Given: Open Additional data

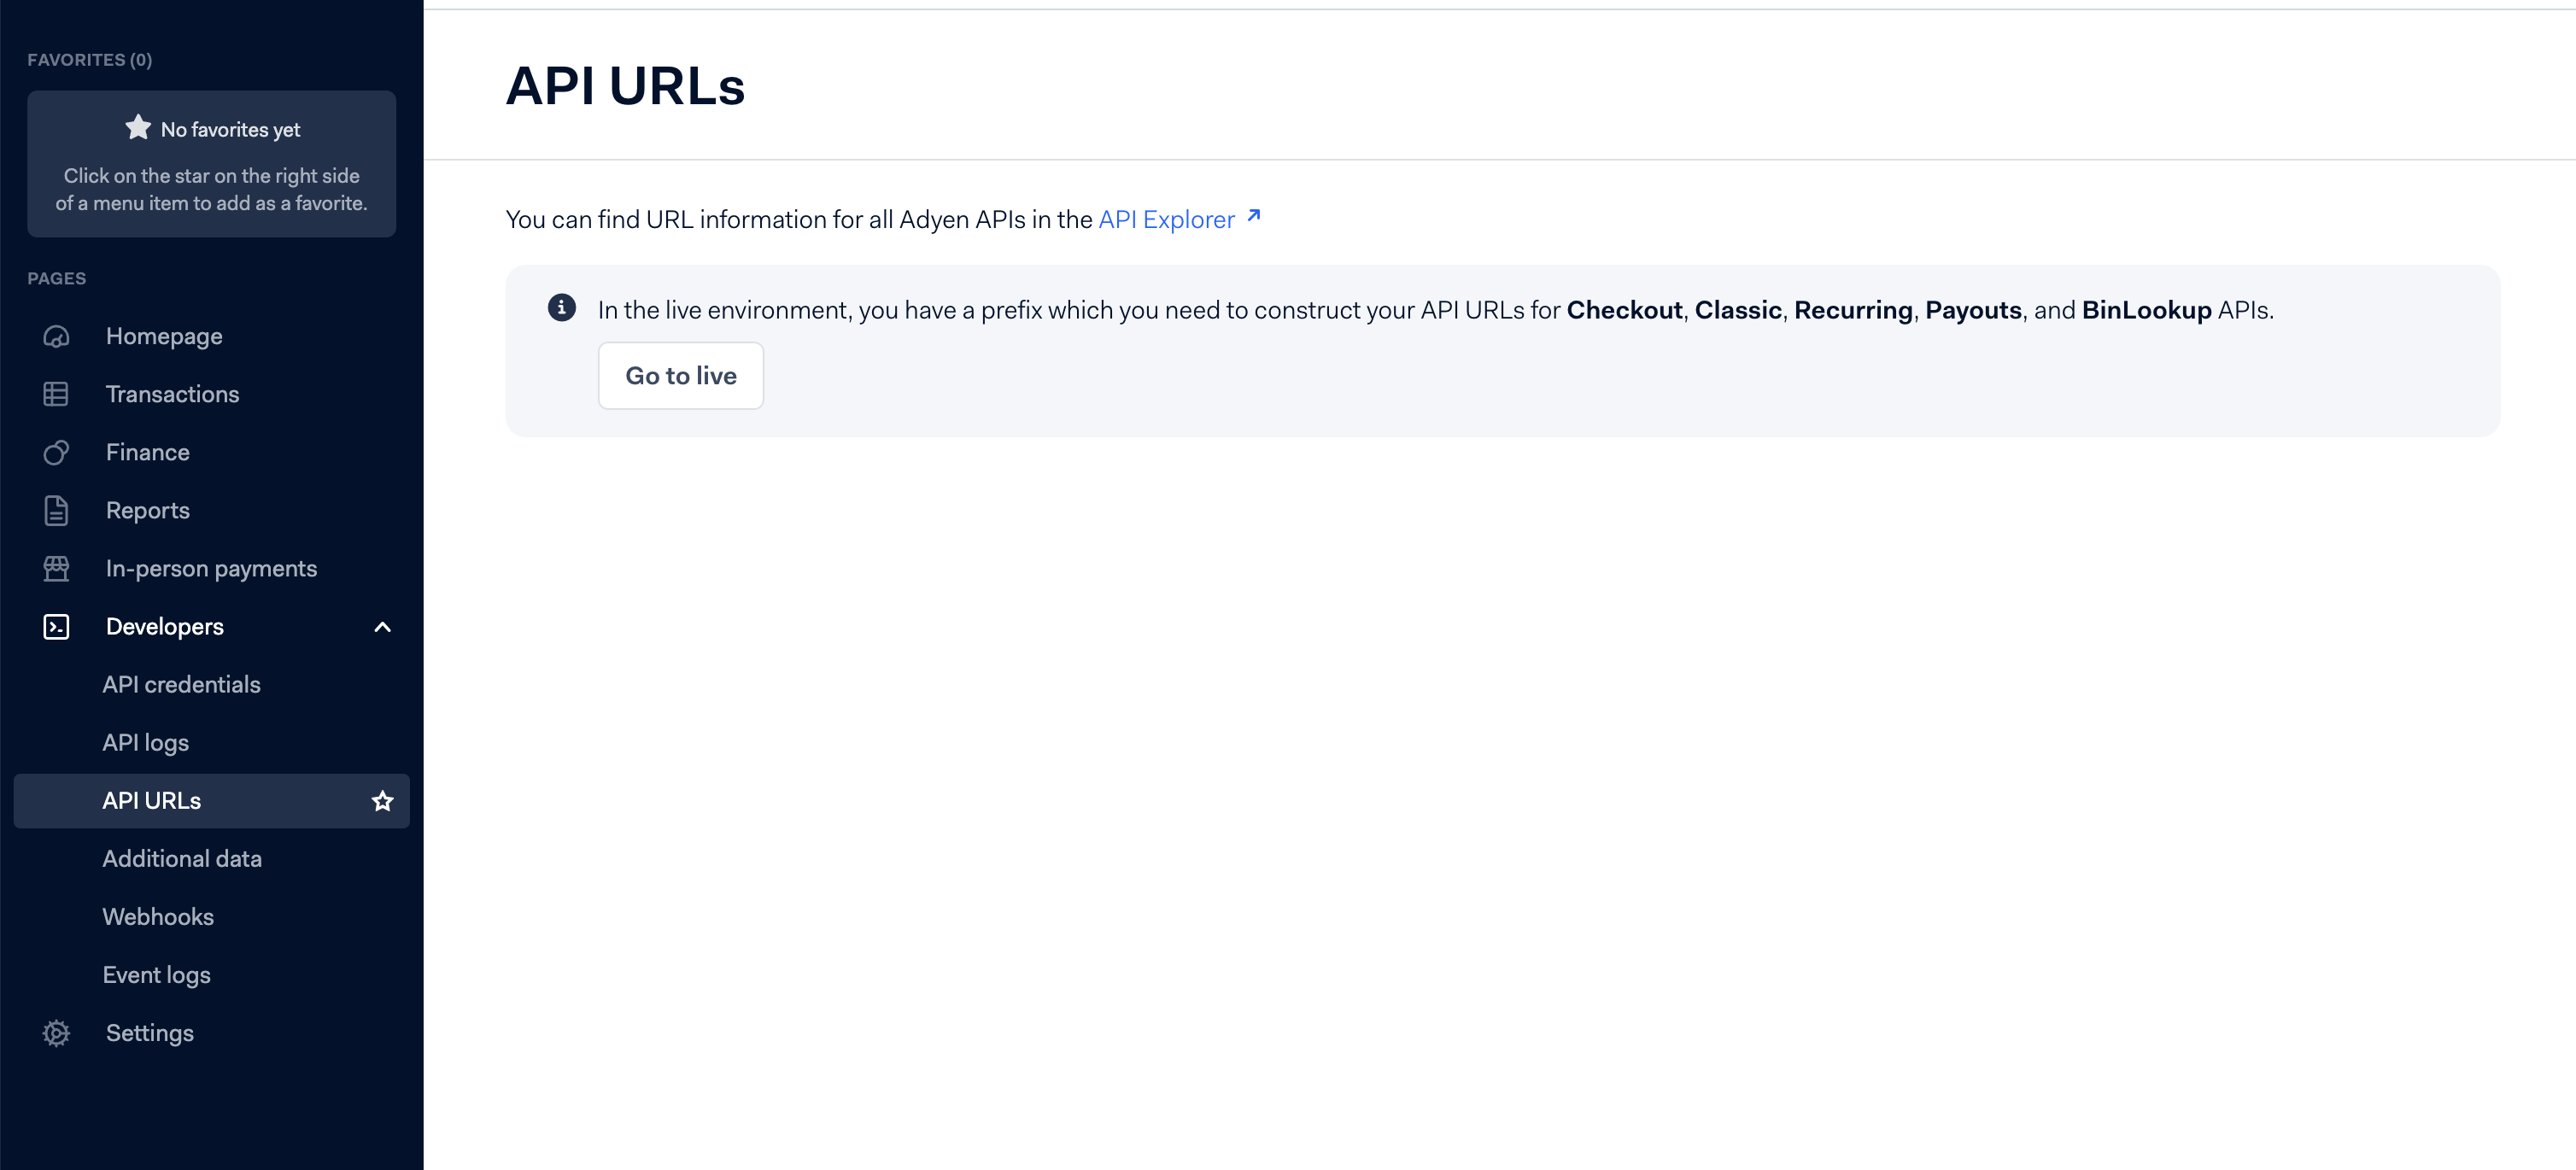Looking at the screenshot, I should (x=182, y=859).
